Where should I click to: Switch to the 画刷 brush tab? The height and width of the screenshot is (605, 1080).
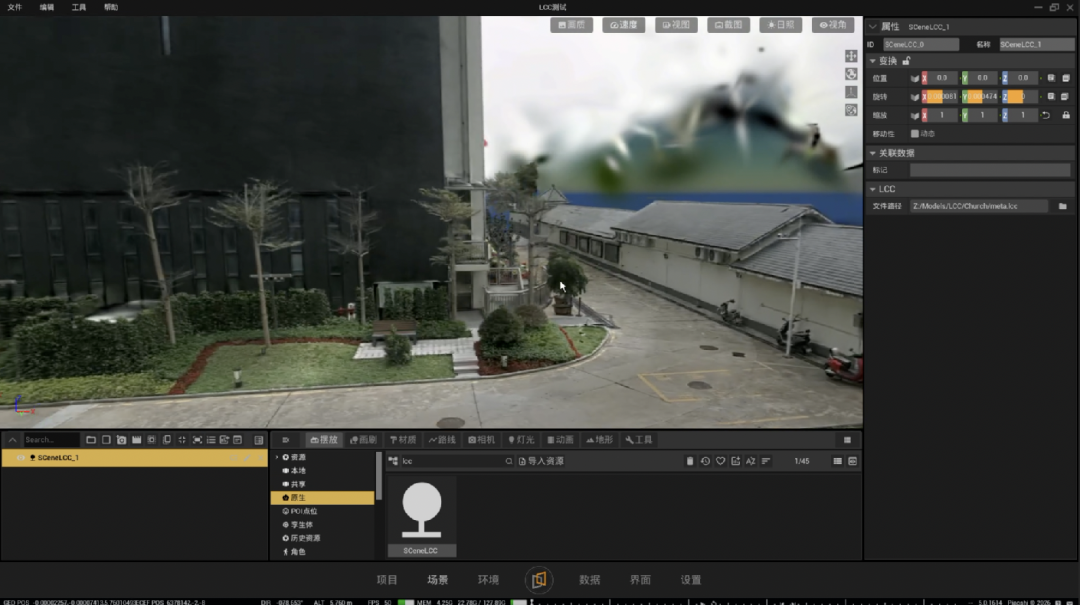point(364,440)
